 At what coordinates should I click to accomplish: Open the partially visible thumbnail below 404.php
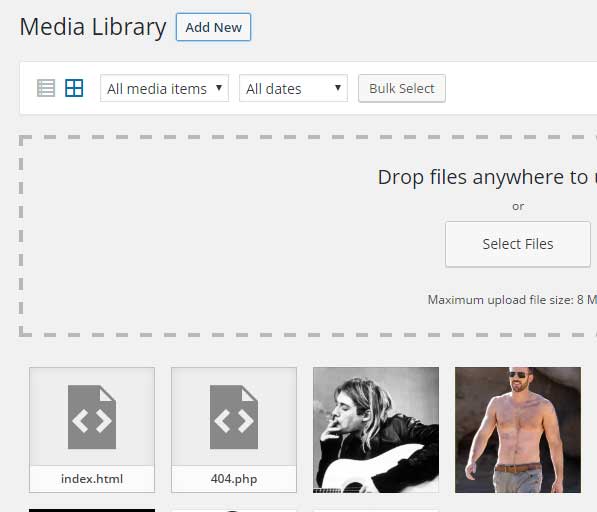point(234,510)
